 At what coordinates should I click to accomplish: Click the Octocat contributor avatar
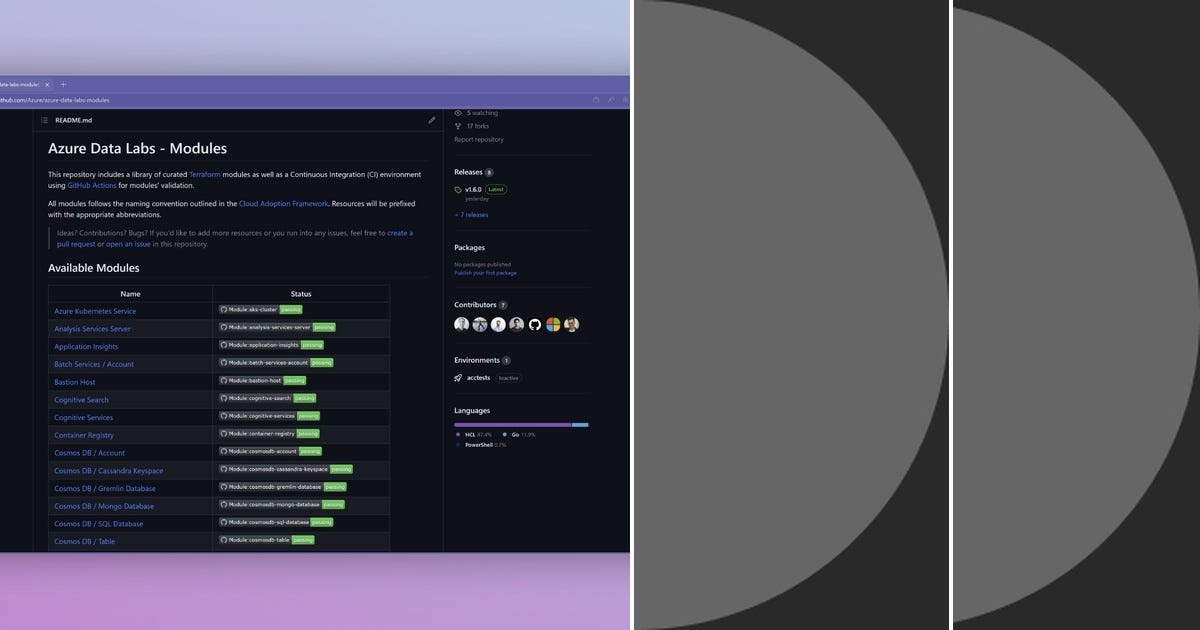point(534,324)
